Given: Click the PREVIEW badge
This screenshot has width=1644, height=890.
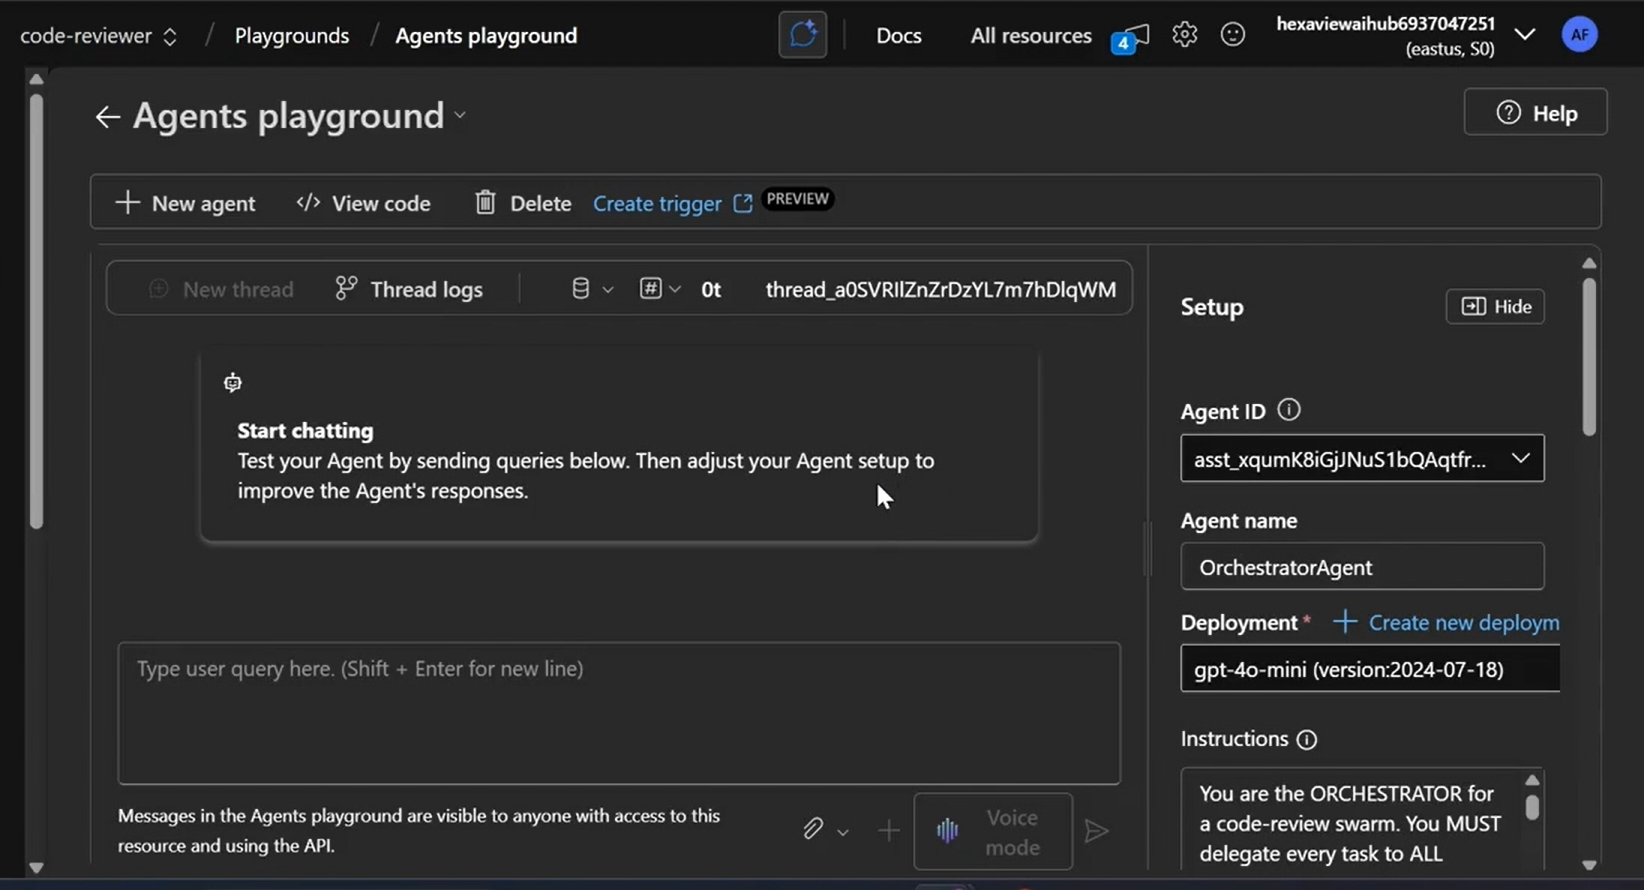Looking at the screenshot, I should [x=797, y=199].
